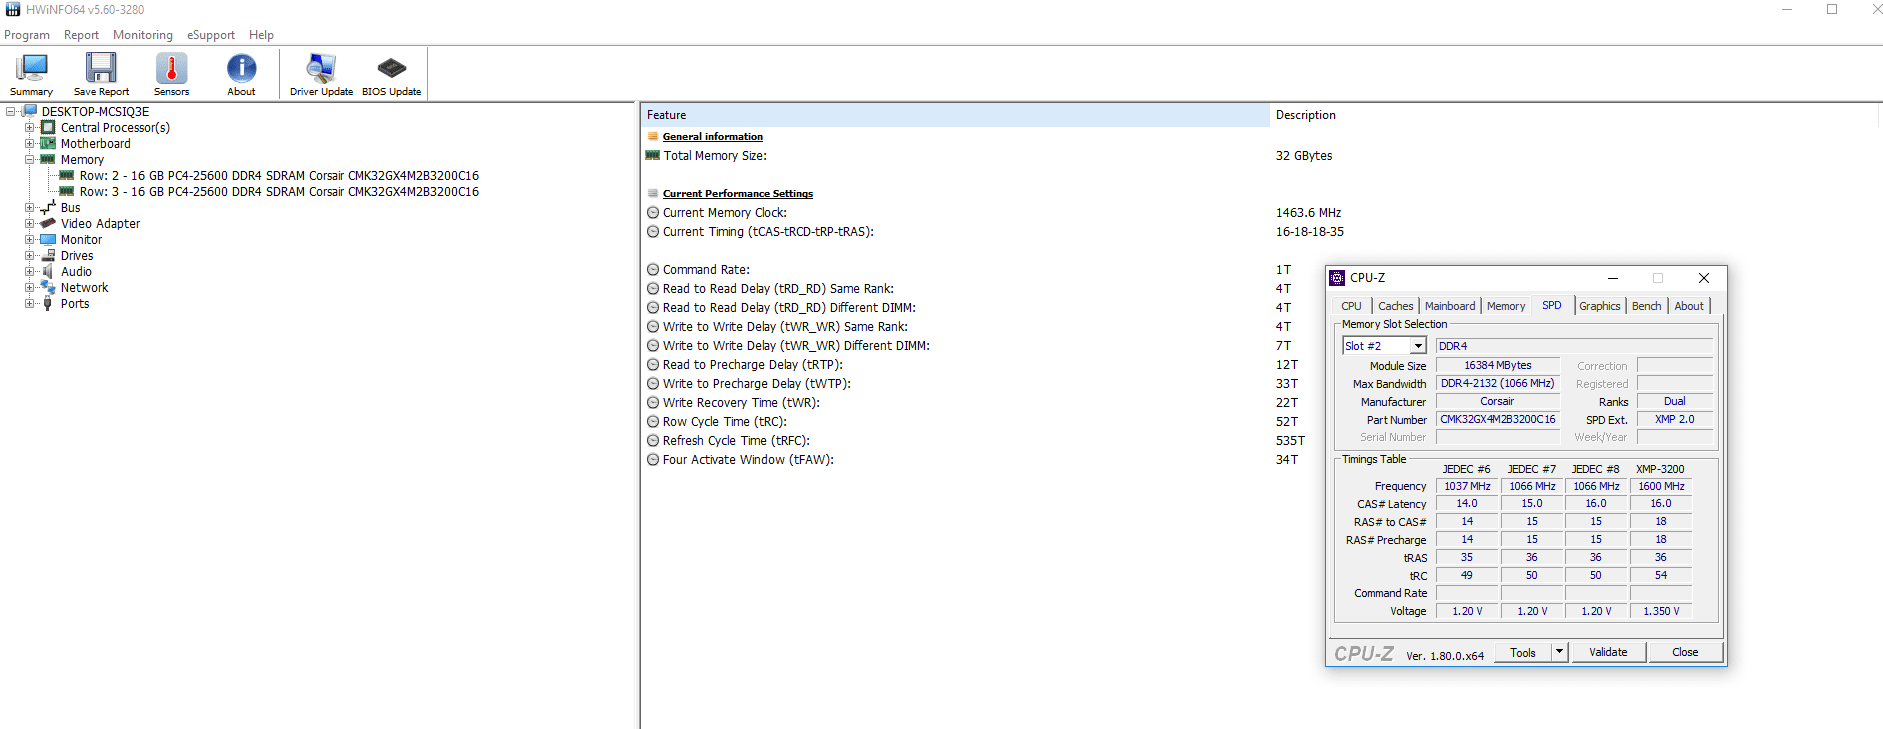
Task: Click the Row: 2 memory module icon
Action: (67, 176)
